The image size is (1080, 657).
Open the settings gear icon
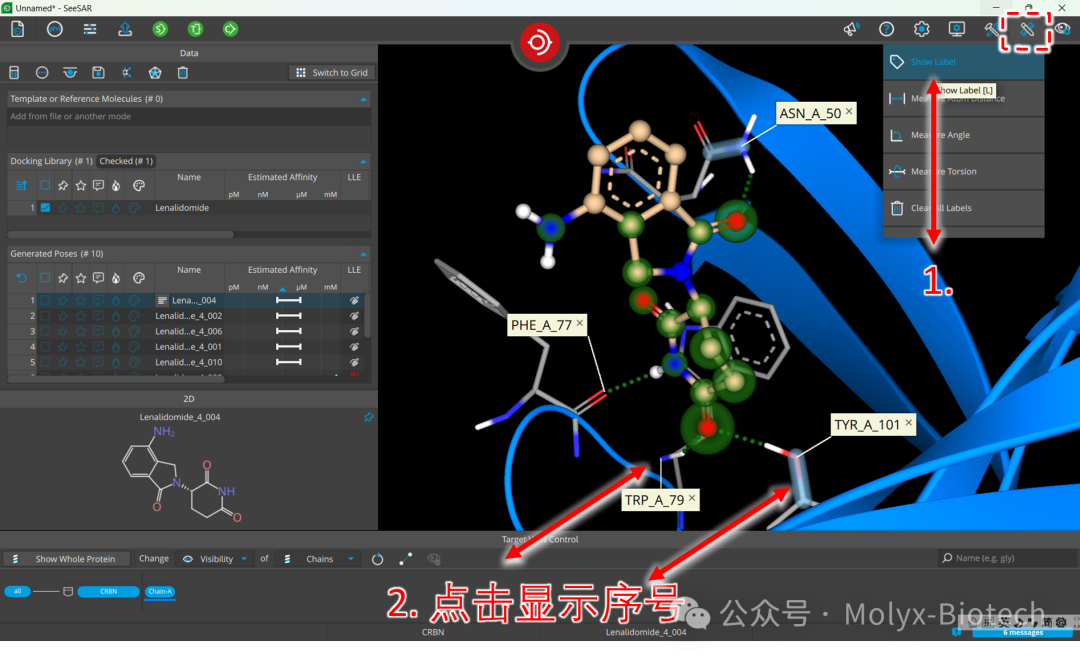pos(922,29)
